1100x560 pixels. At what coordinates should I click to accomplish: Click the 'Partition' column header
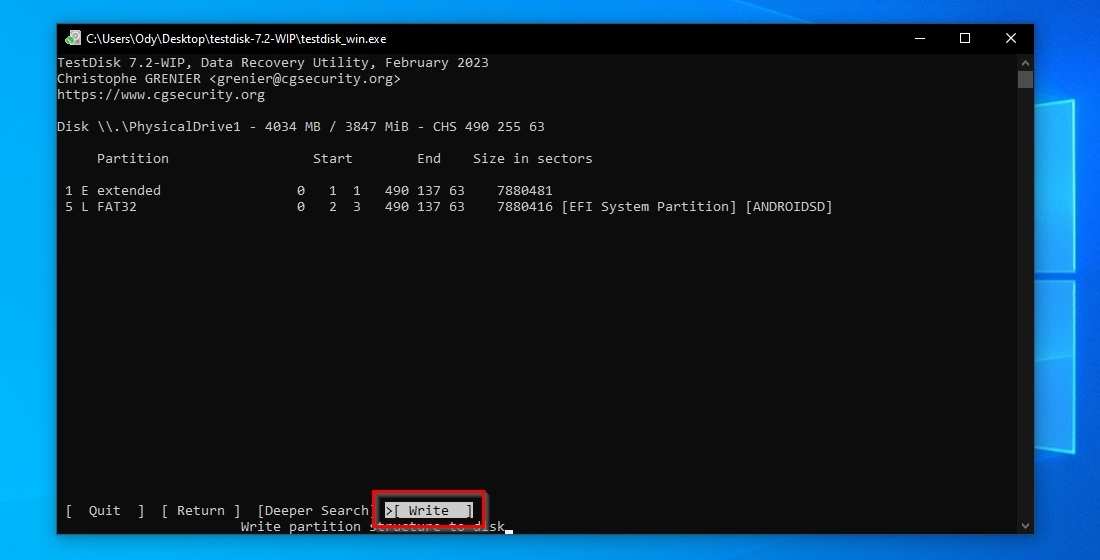point(133,159)
